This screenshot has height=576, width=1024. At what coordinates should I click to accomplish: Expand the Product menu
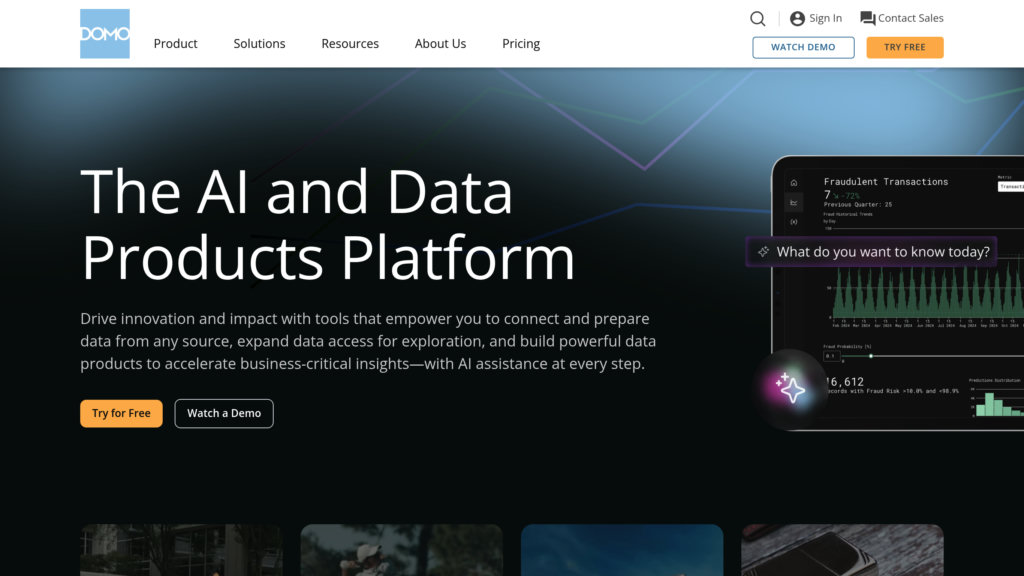[175, 44]
